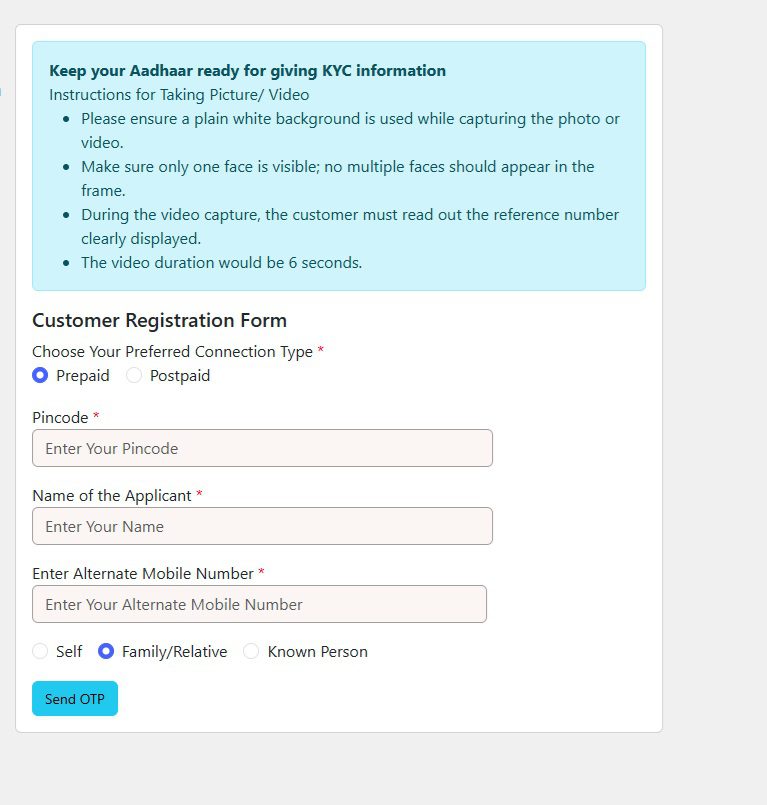Click the Enter Alternate Mobile Number label
Screen dimensions: 767x805
143,573
